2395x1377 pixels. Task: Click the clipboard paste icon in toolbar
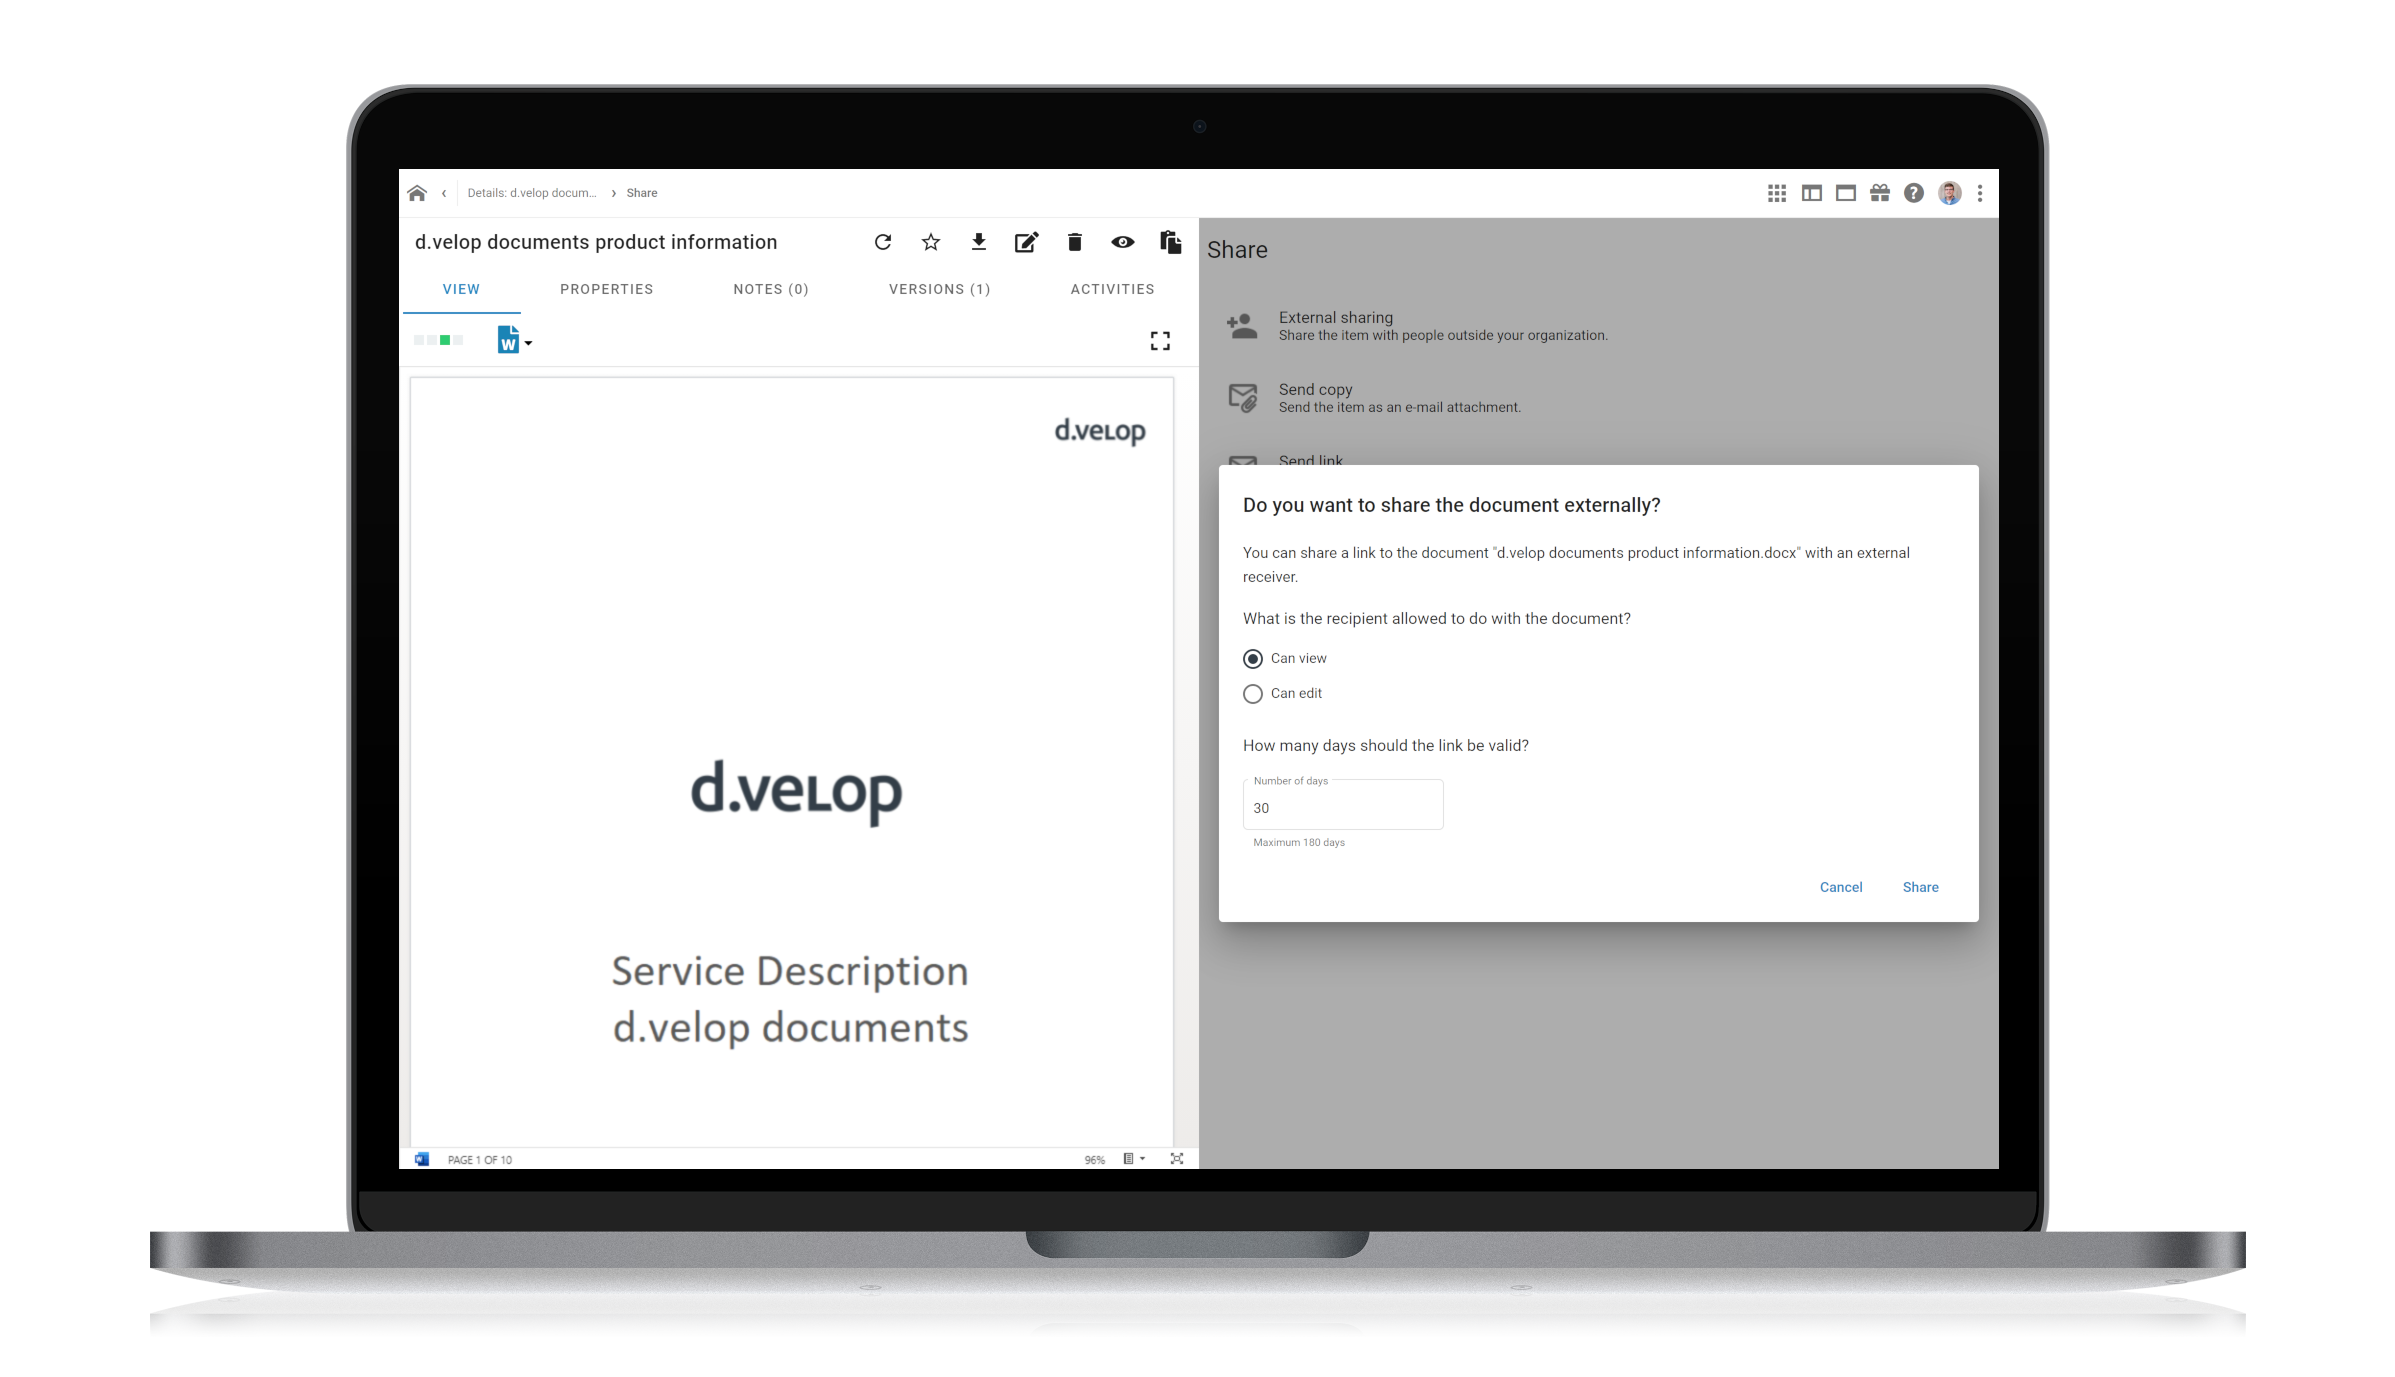pyautogui.click(x=1171, y=242)
